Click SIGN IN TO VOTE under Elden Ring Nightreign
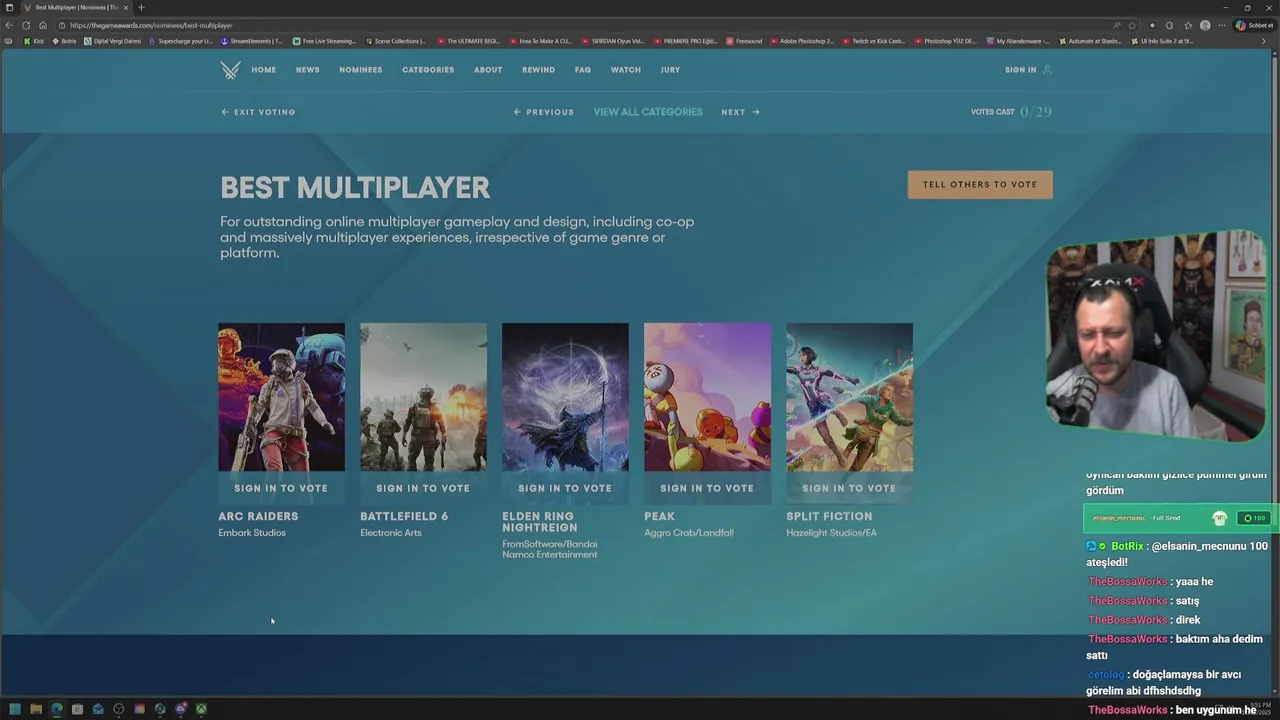This screenshot has width=1280, height=720. point(565,488)
